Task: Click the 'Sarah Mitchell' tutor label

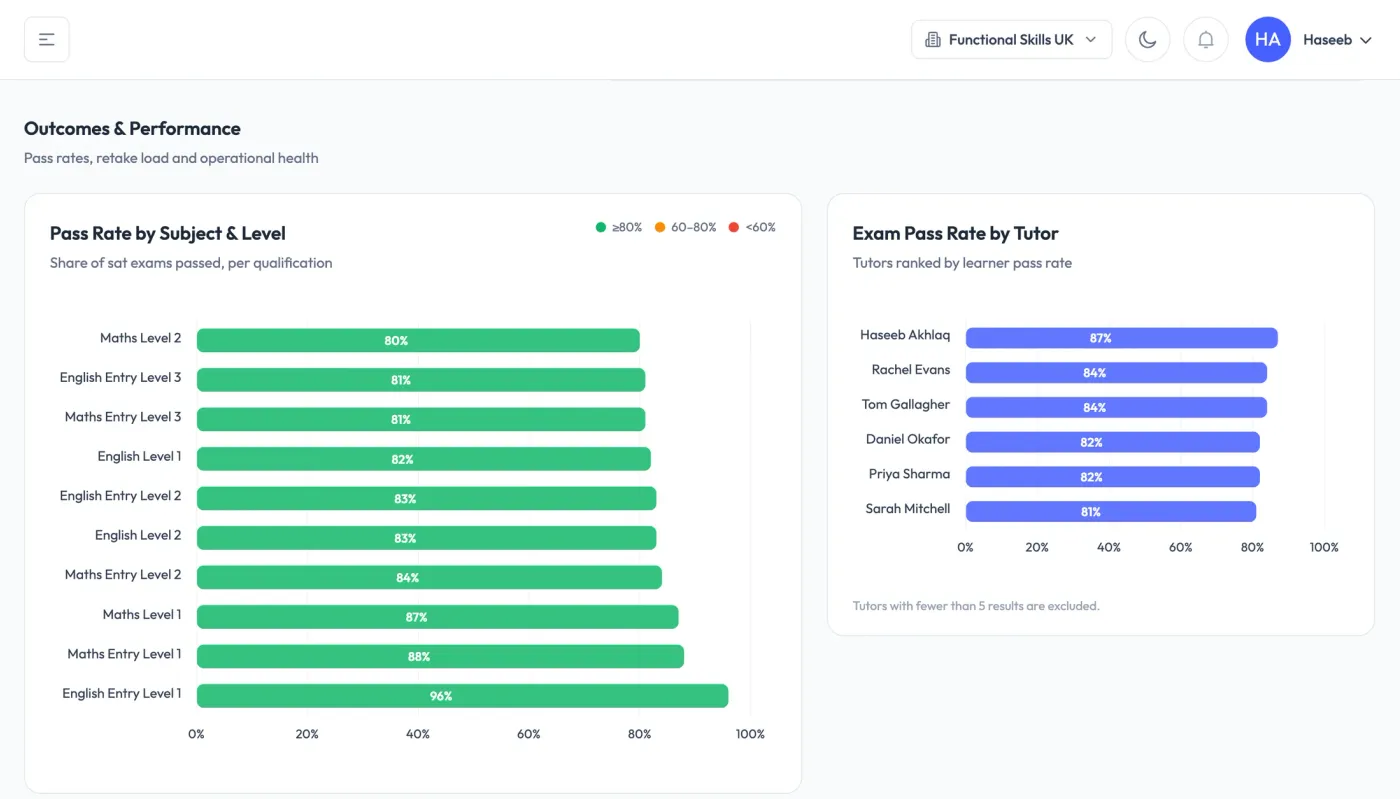Action: (x=908, y=509)
